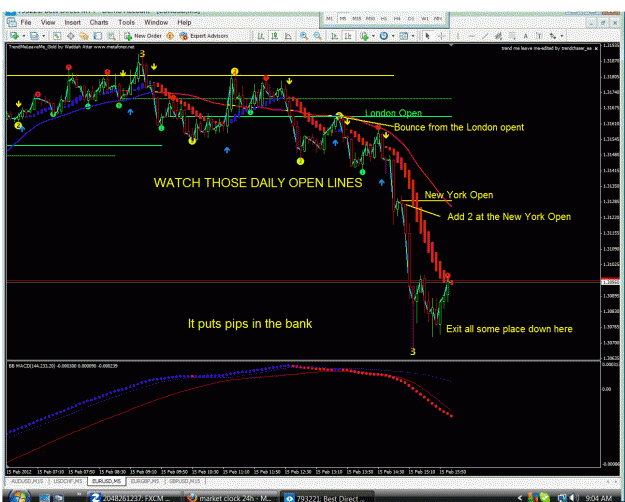Set timeframe to MN
This screenshot has width=625, height=502.
[438, 19]
